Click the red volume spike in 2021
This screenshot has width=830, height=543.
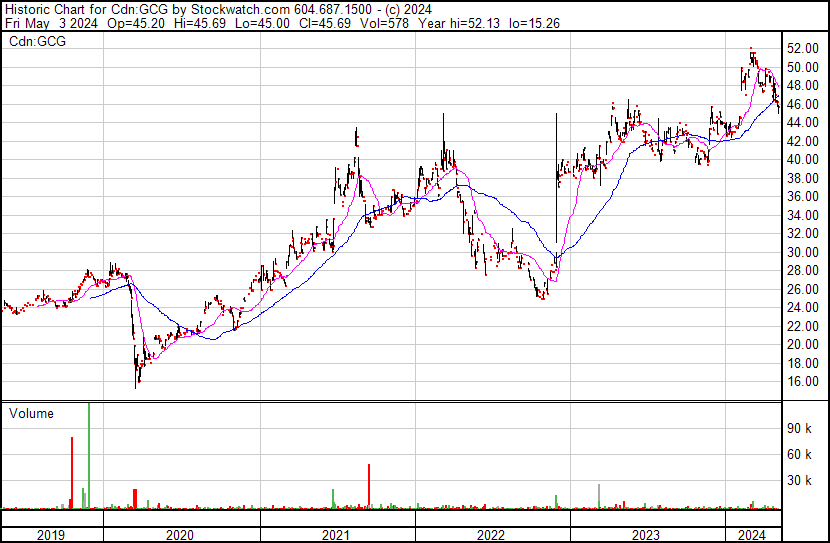coord(369,486)
